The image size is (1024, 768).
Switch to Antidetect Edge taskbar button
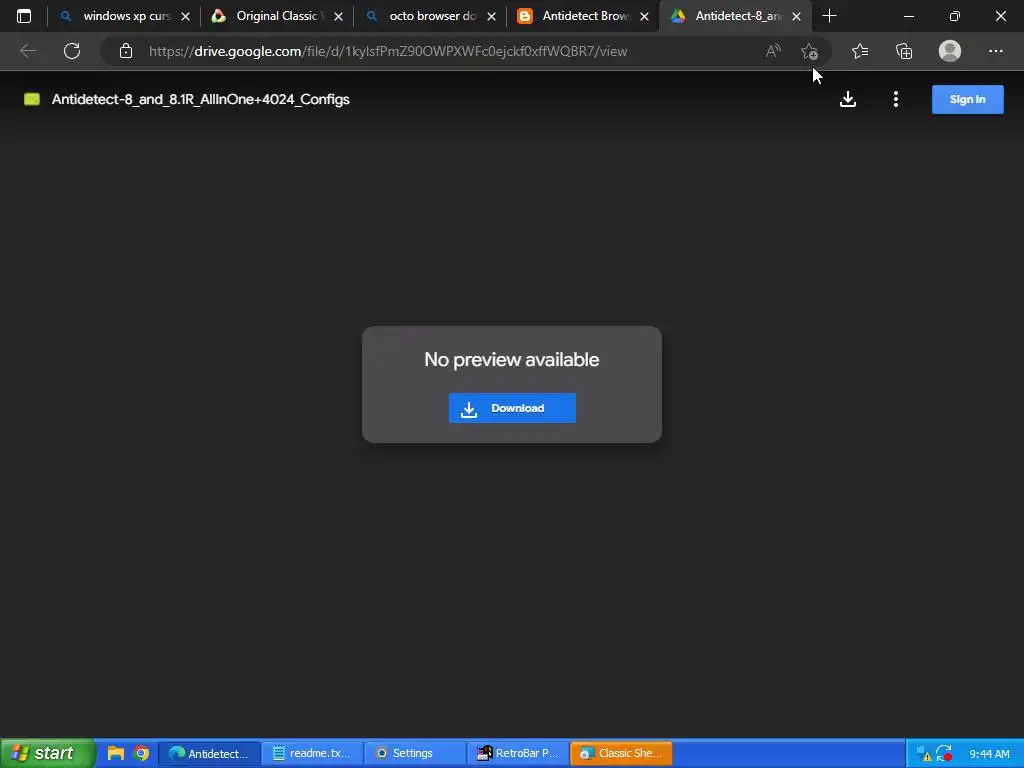click(210, 754)
